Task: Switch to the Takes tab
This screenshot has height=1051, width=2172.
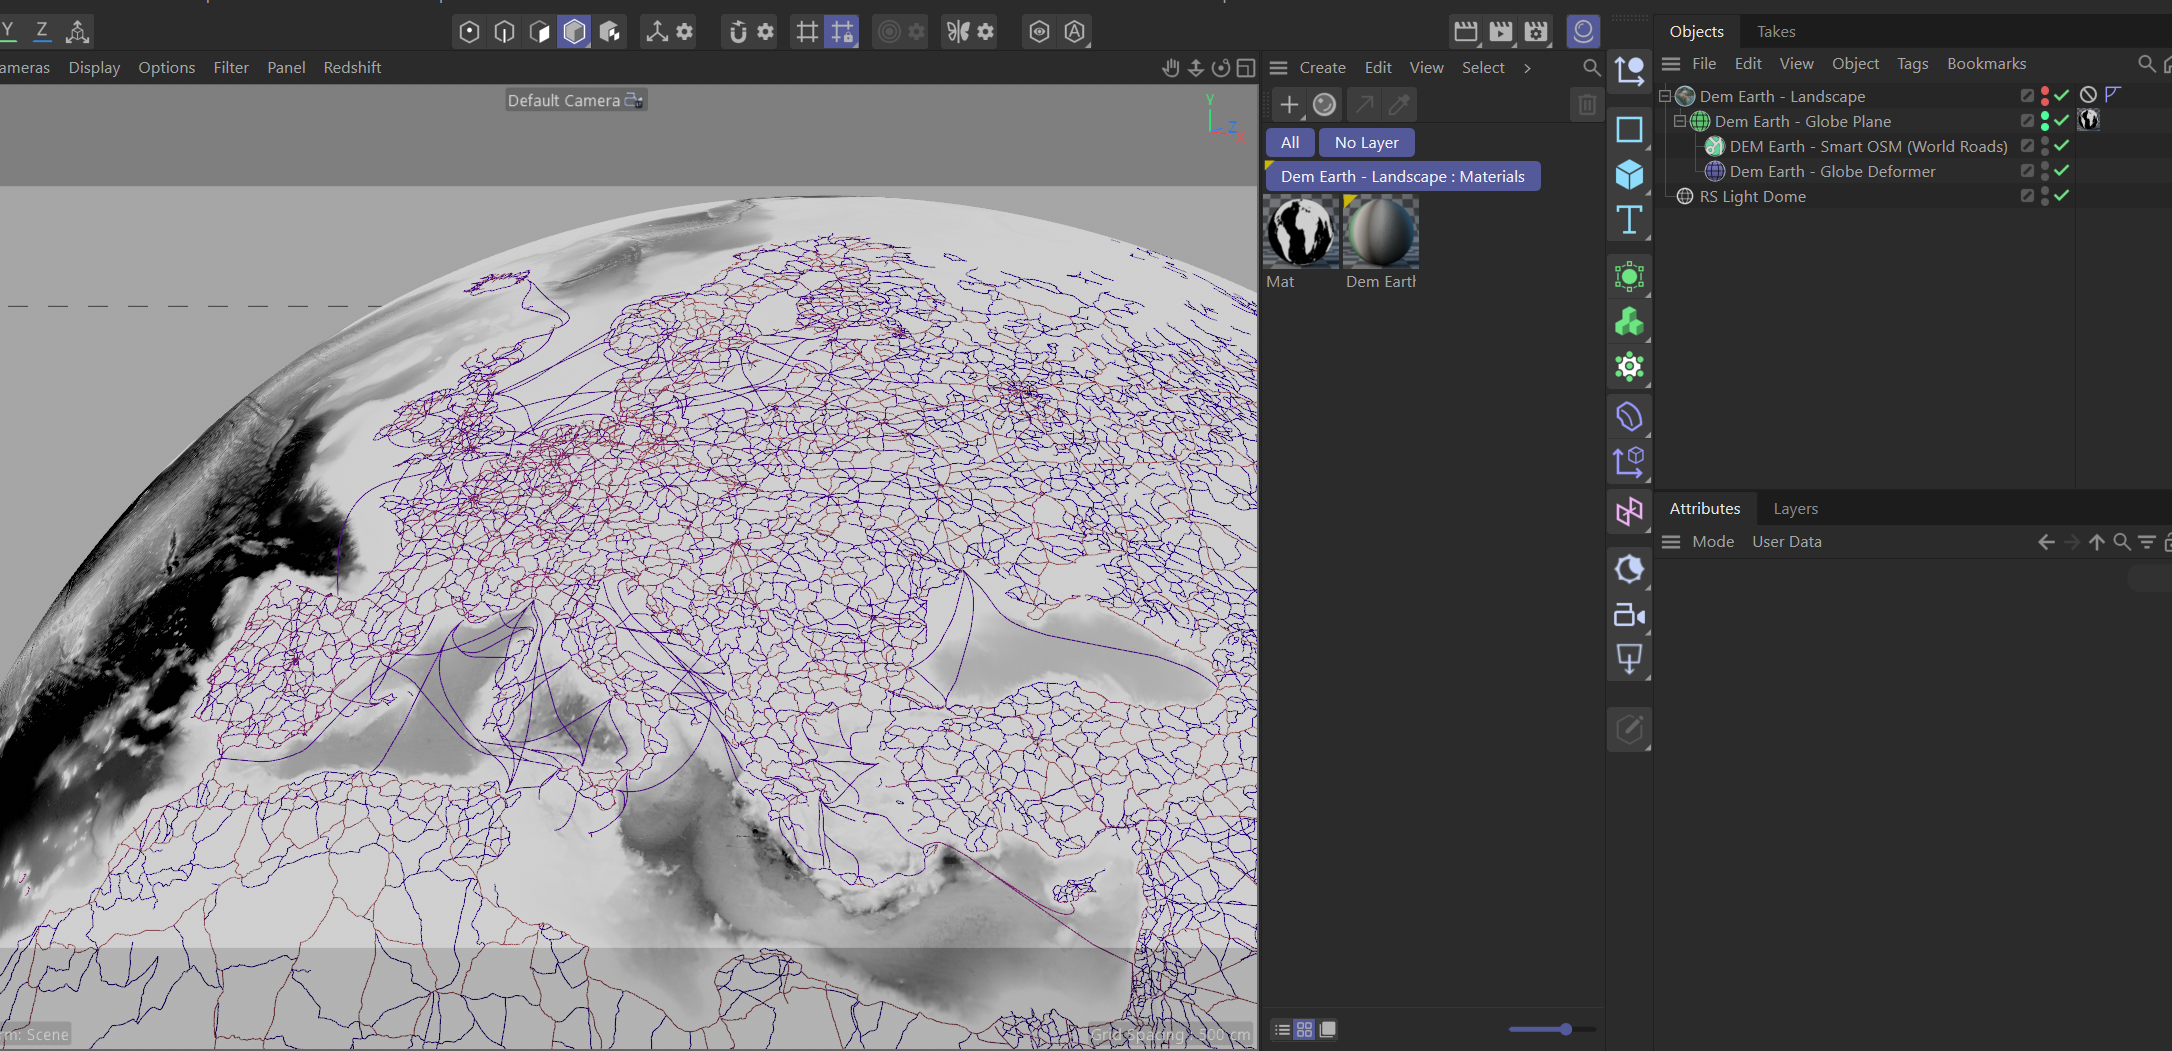Action: click(1776, 32)
